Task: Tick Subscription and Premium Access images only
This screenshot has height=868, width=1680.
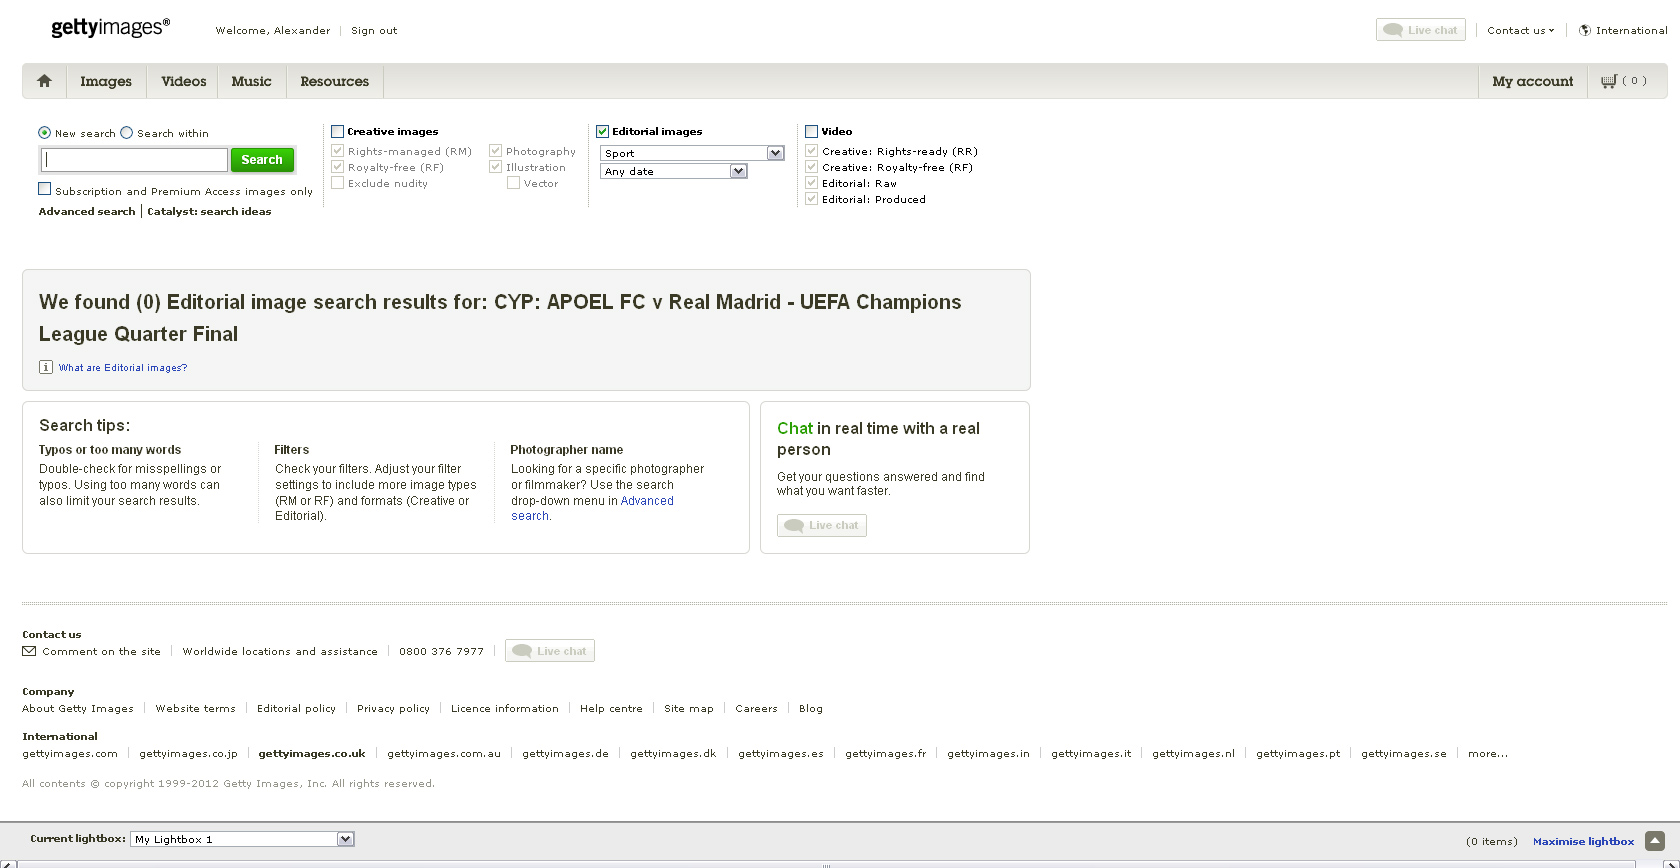Action: pyautogui.click(x=44, y=188)
